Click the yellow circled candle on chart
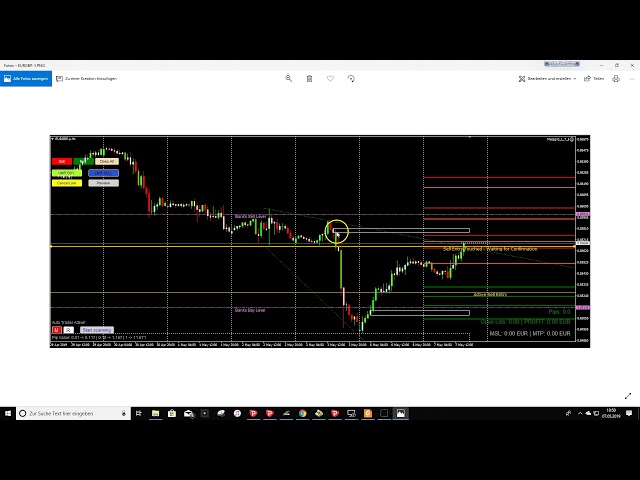Viewport: 640px width, 480px height. click(x=336, y=232)
